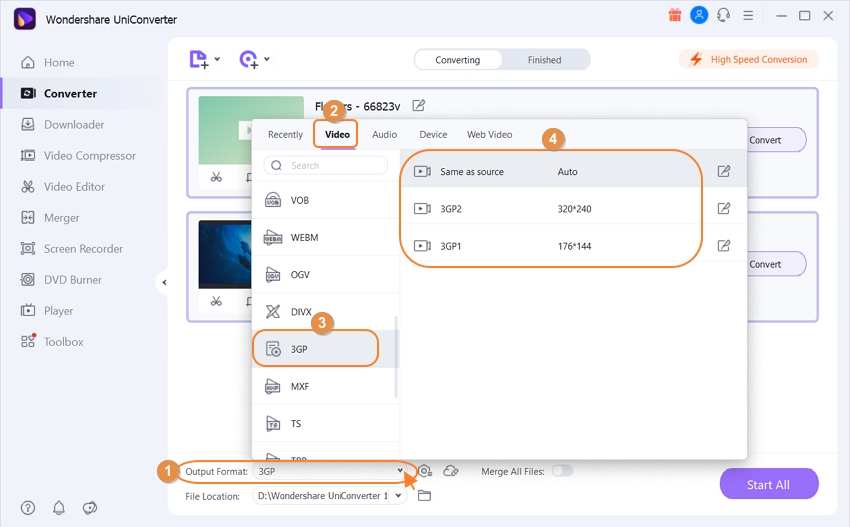Screen dimensions: 850x527
Task: Click the format list scrollbar
Action: click(396, 357)
